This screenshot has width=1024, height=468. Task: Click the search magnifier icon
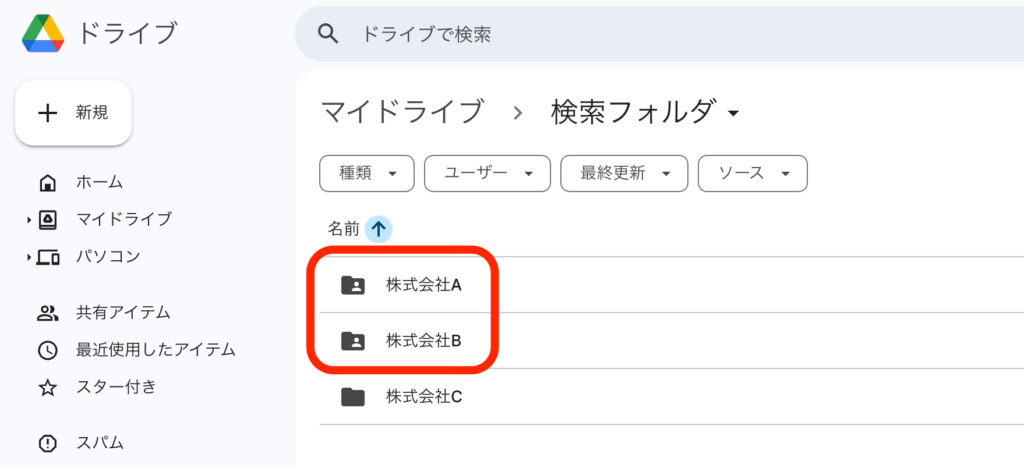[328, 34]
